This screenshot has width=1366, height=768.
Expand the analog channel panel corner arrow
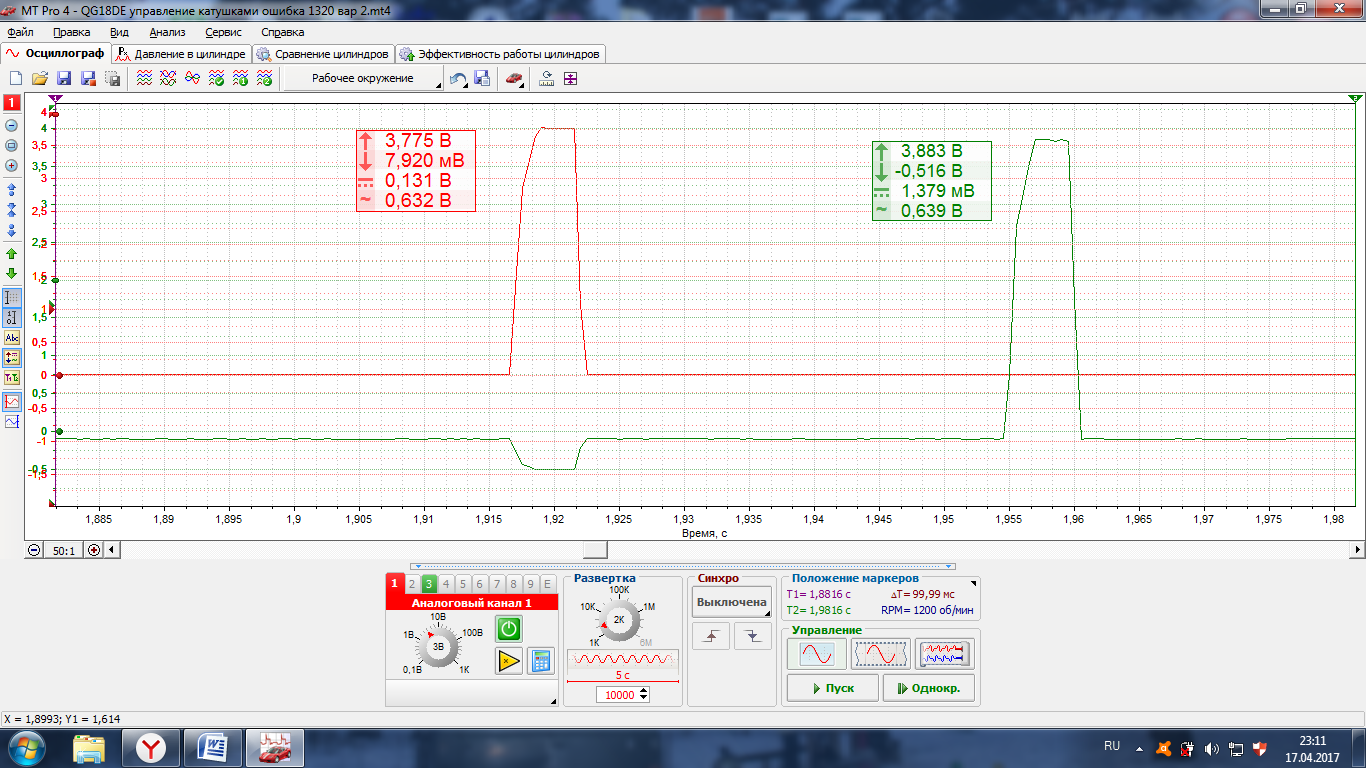[553, 702]
